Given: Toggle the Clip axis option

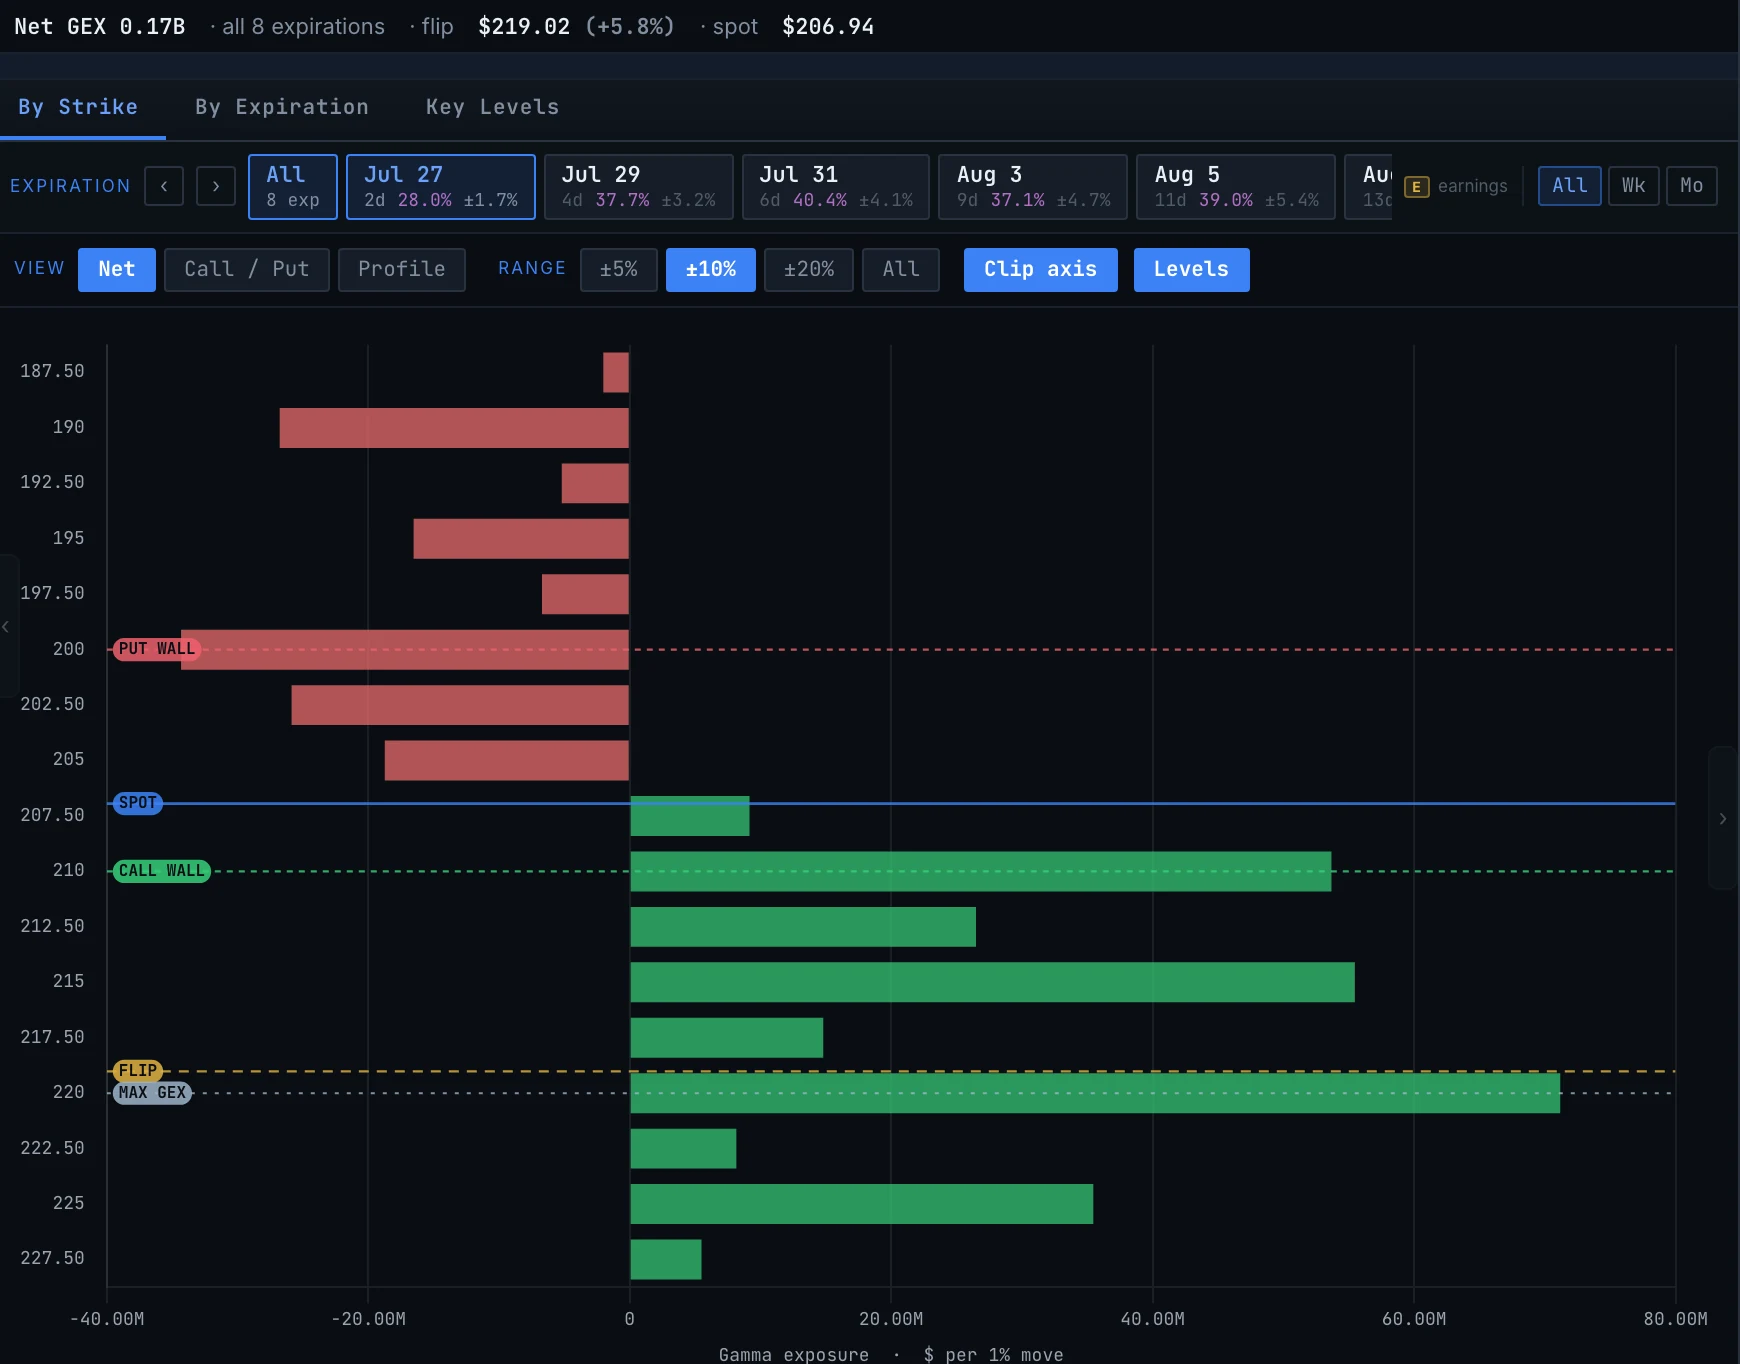Looking at the screenshot, I should coord(1041,270).
